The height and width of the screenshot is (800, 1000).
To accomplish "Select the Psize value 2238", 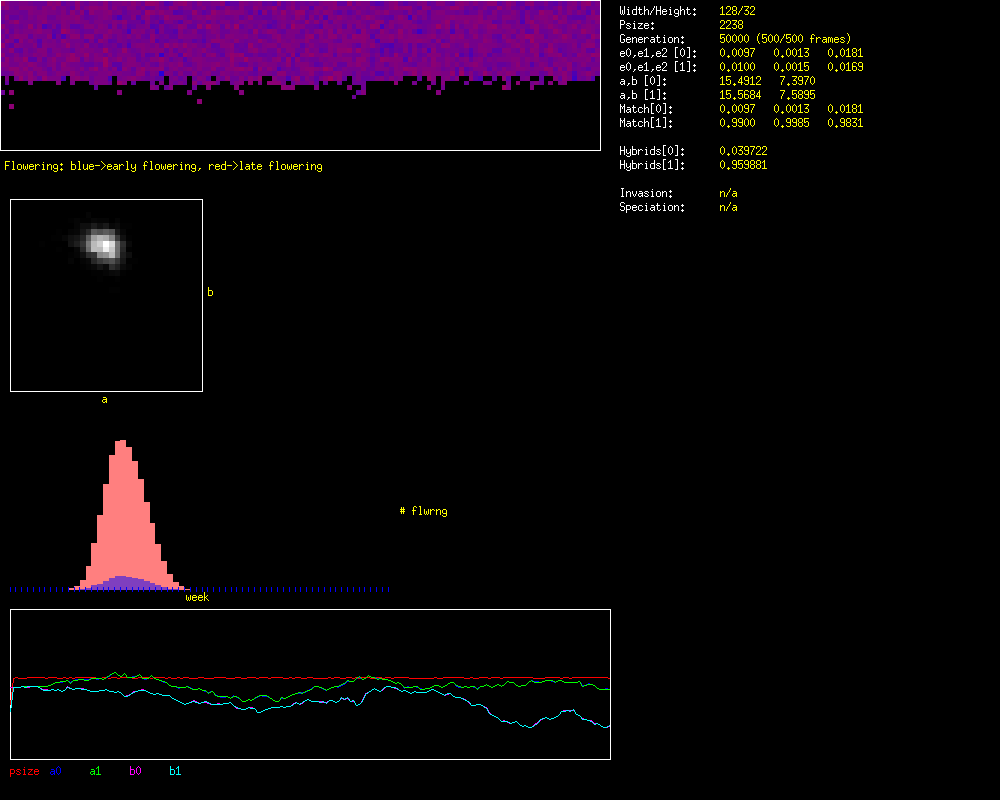I will (731, 25).
